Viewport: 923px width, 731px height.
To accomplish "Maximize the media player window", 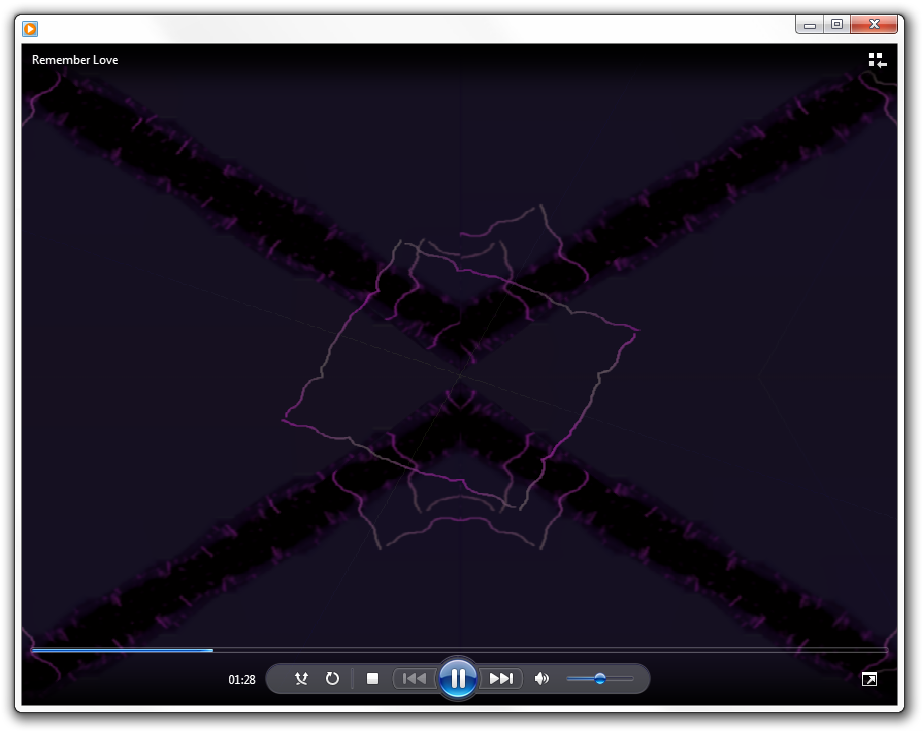I will 836,25.
